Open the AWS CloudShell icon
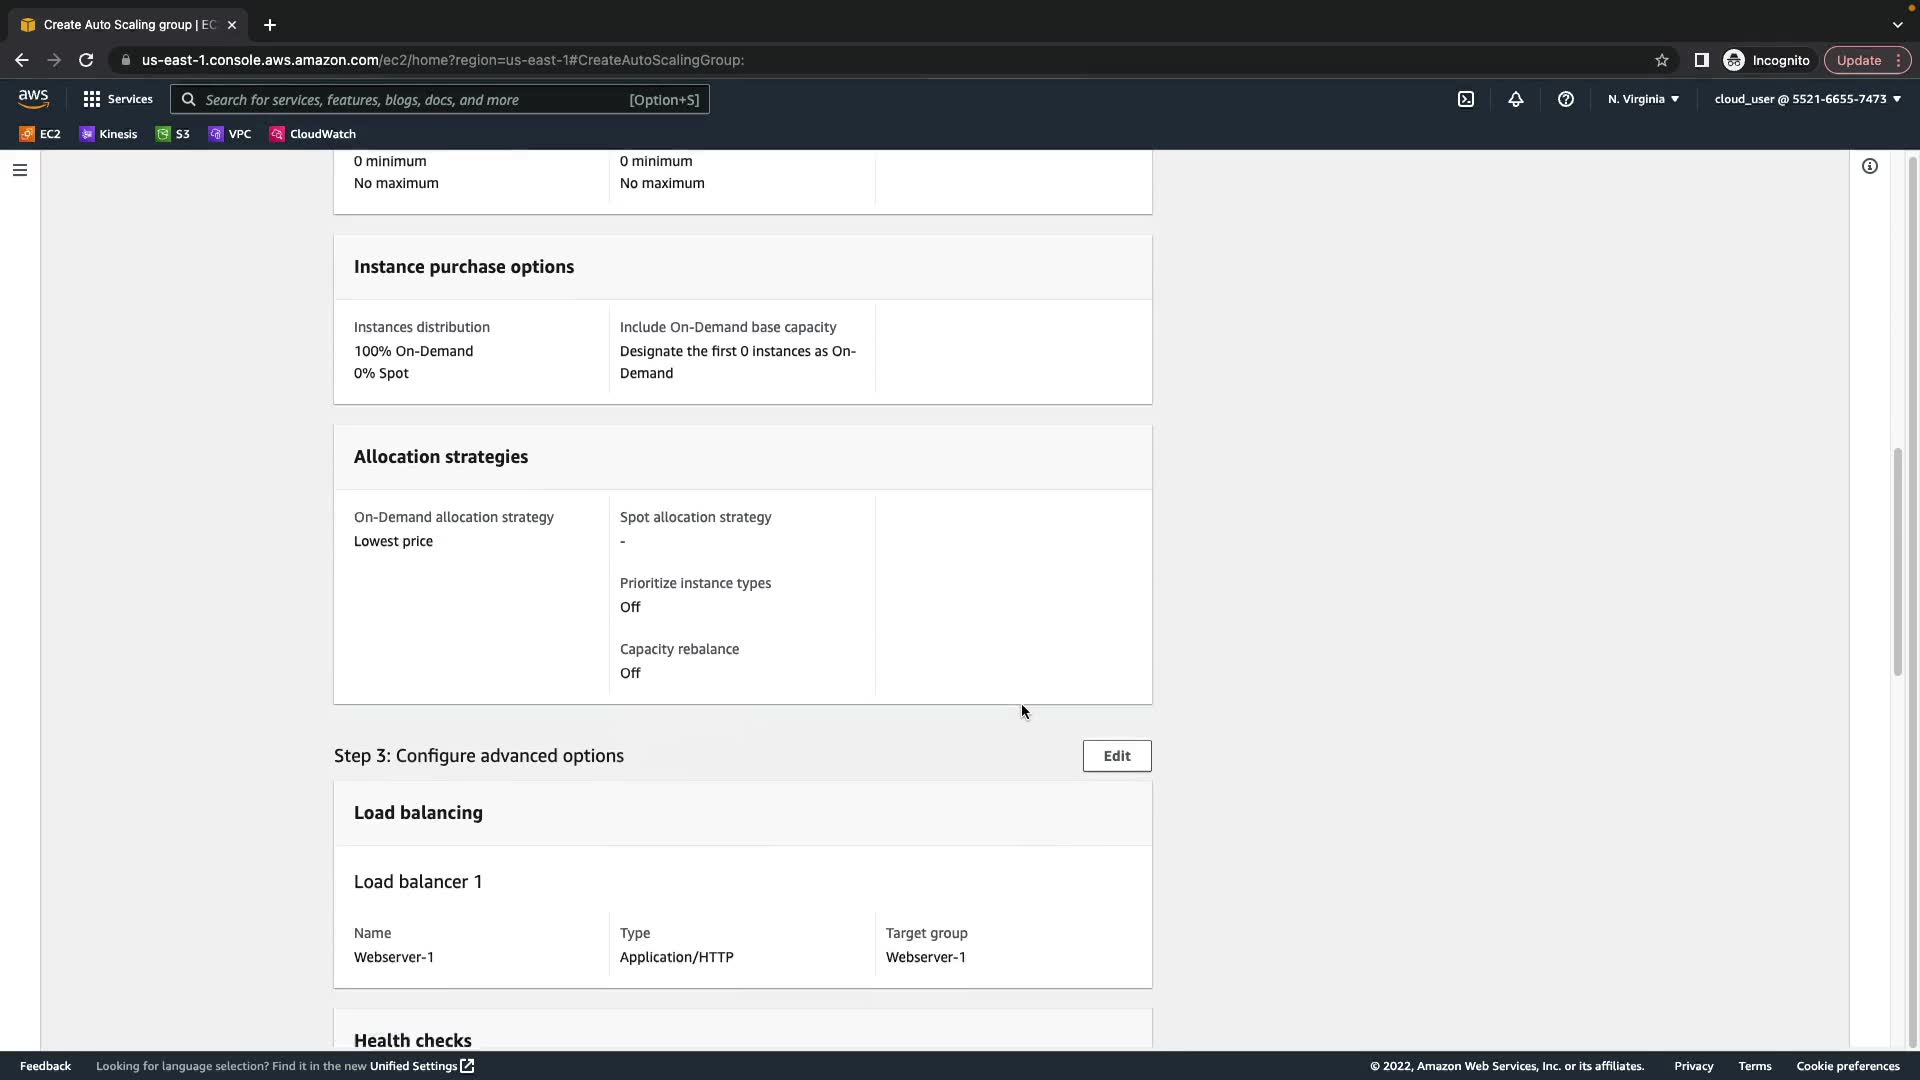This screenshot has width=1920, height=1080. click(x=1465, y=99)
